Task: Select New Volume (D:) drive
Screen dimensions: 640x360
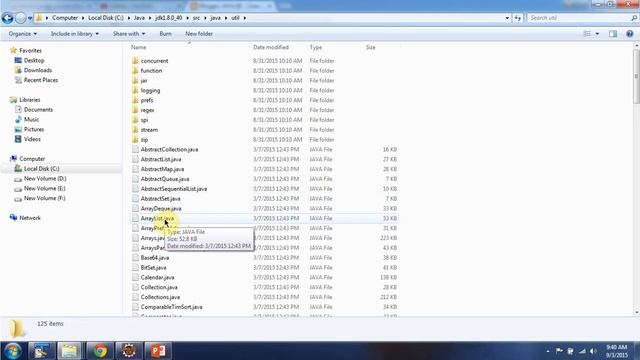Action: pos(45,178)
